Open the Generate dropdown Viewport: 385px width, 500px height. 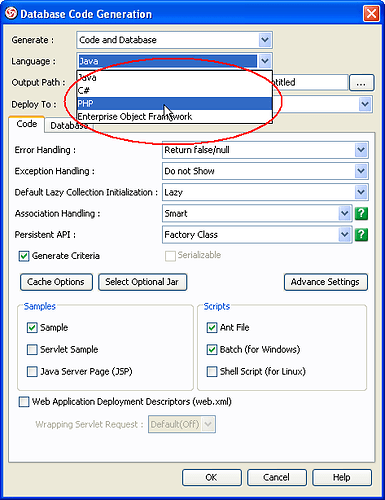(x=174, y=40)
